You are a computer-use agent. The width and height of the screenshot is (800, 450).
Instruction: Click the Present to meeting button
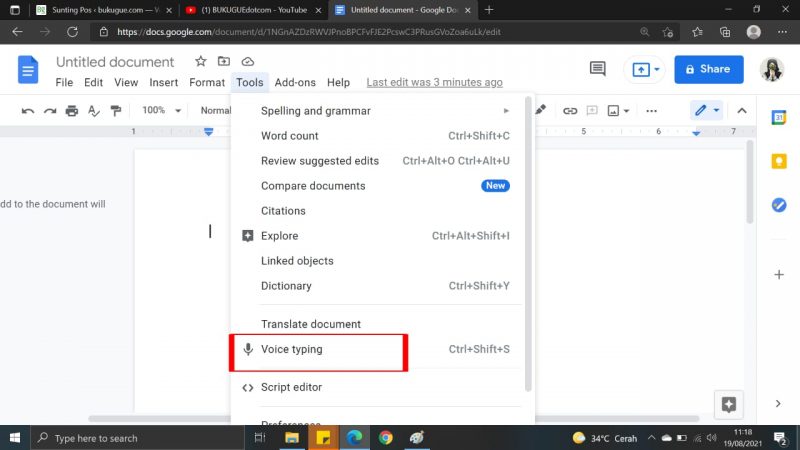(645, 69)
